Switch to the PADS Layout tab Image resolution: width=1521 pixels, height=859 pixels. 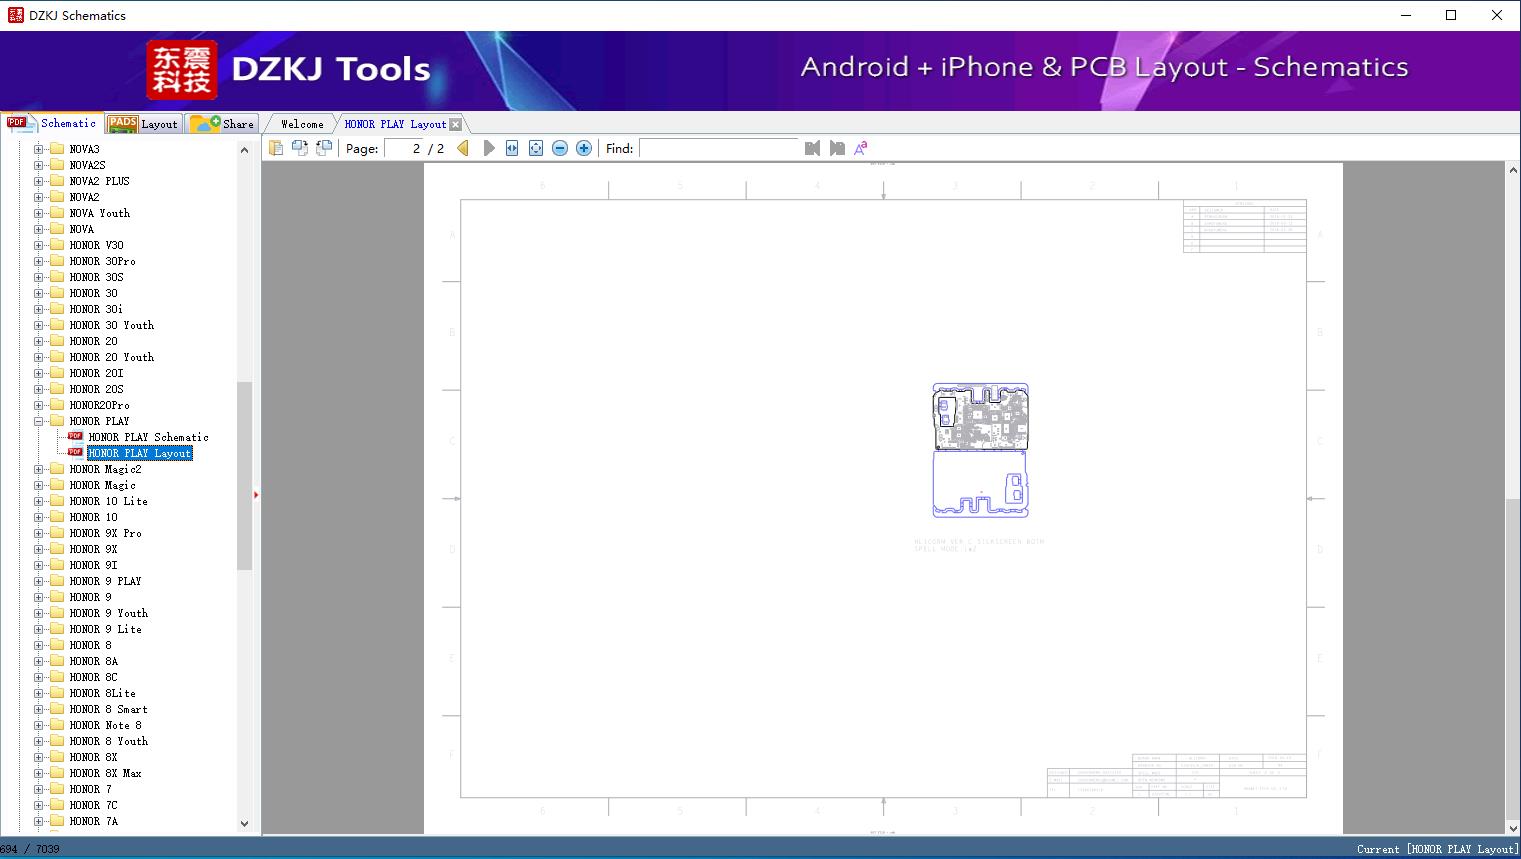142,124
